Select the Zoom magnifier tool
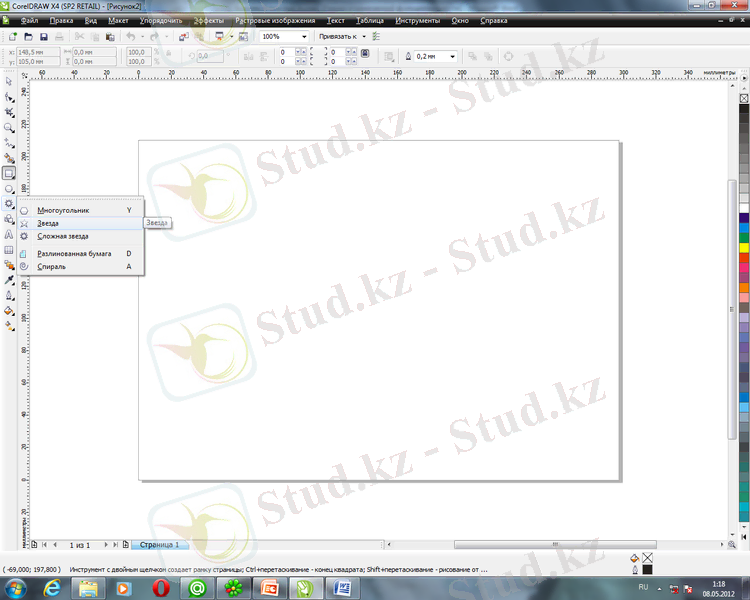The width and height of the screenshot is (750, 600). [9, 128]
